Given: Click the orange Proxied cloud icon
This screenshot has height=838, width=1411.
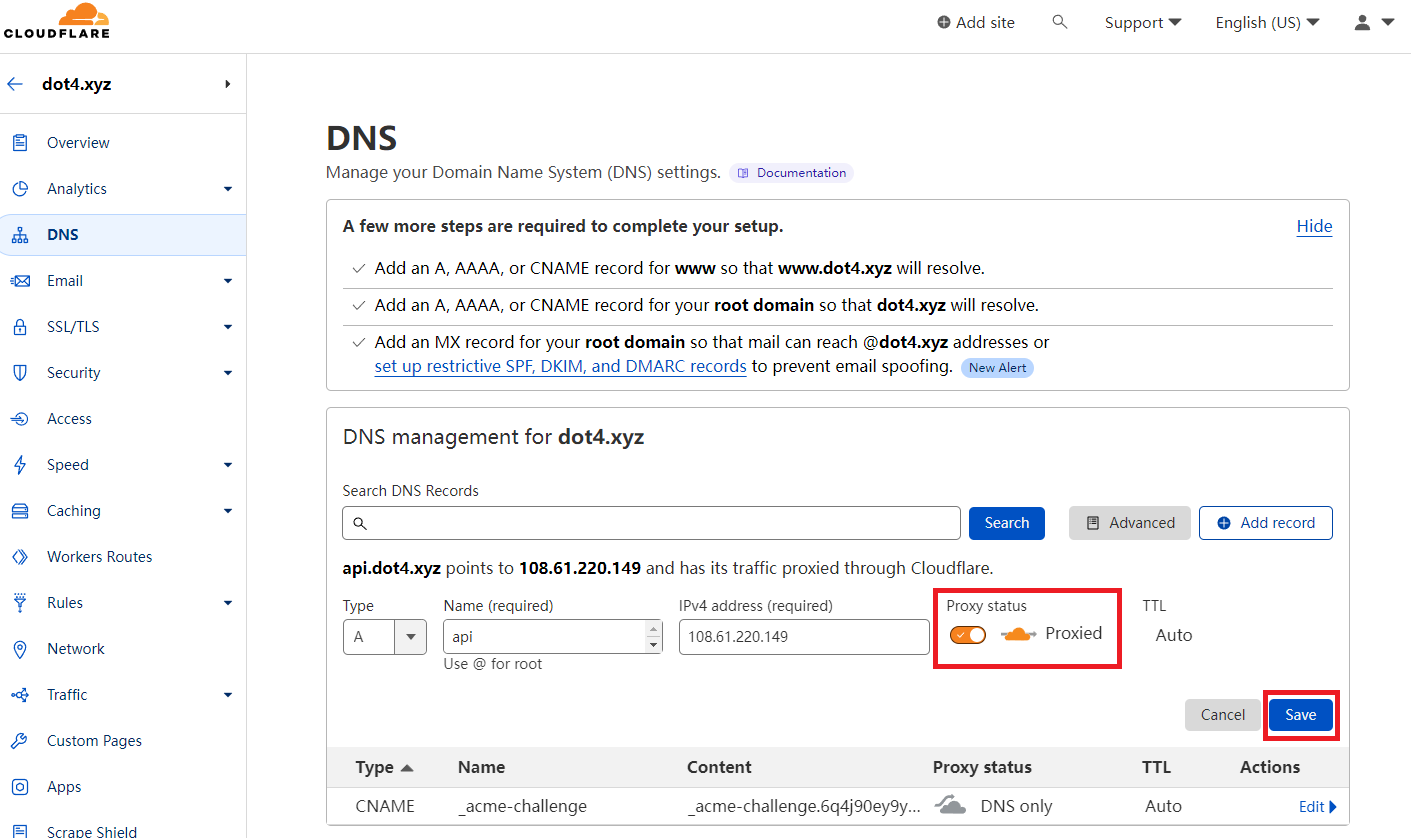Looking at the screenshot, I should pos(1018,634).
